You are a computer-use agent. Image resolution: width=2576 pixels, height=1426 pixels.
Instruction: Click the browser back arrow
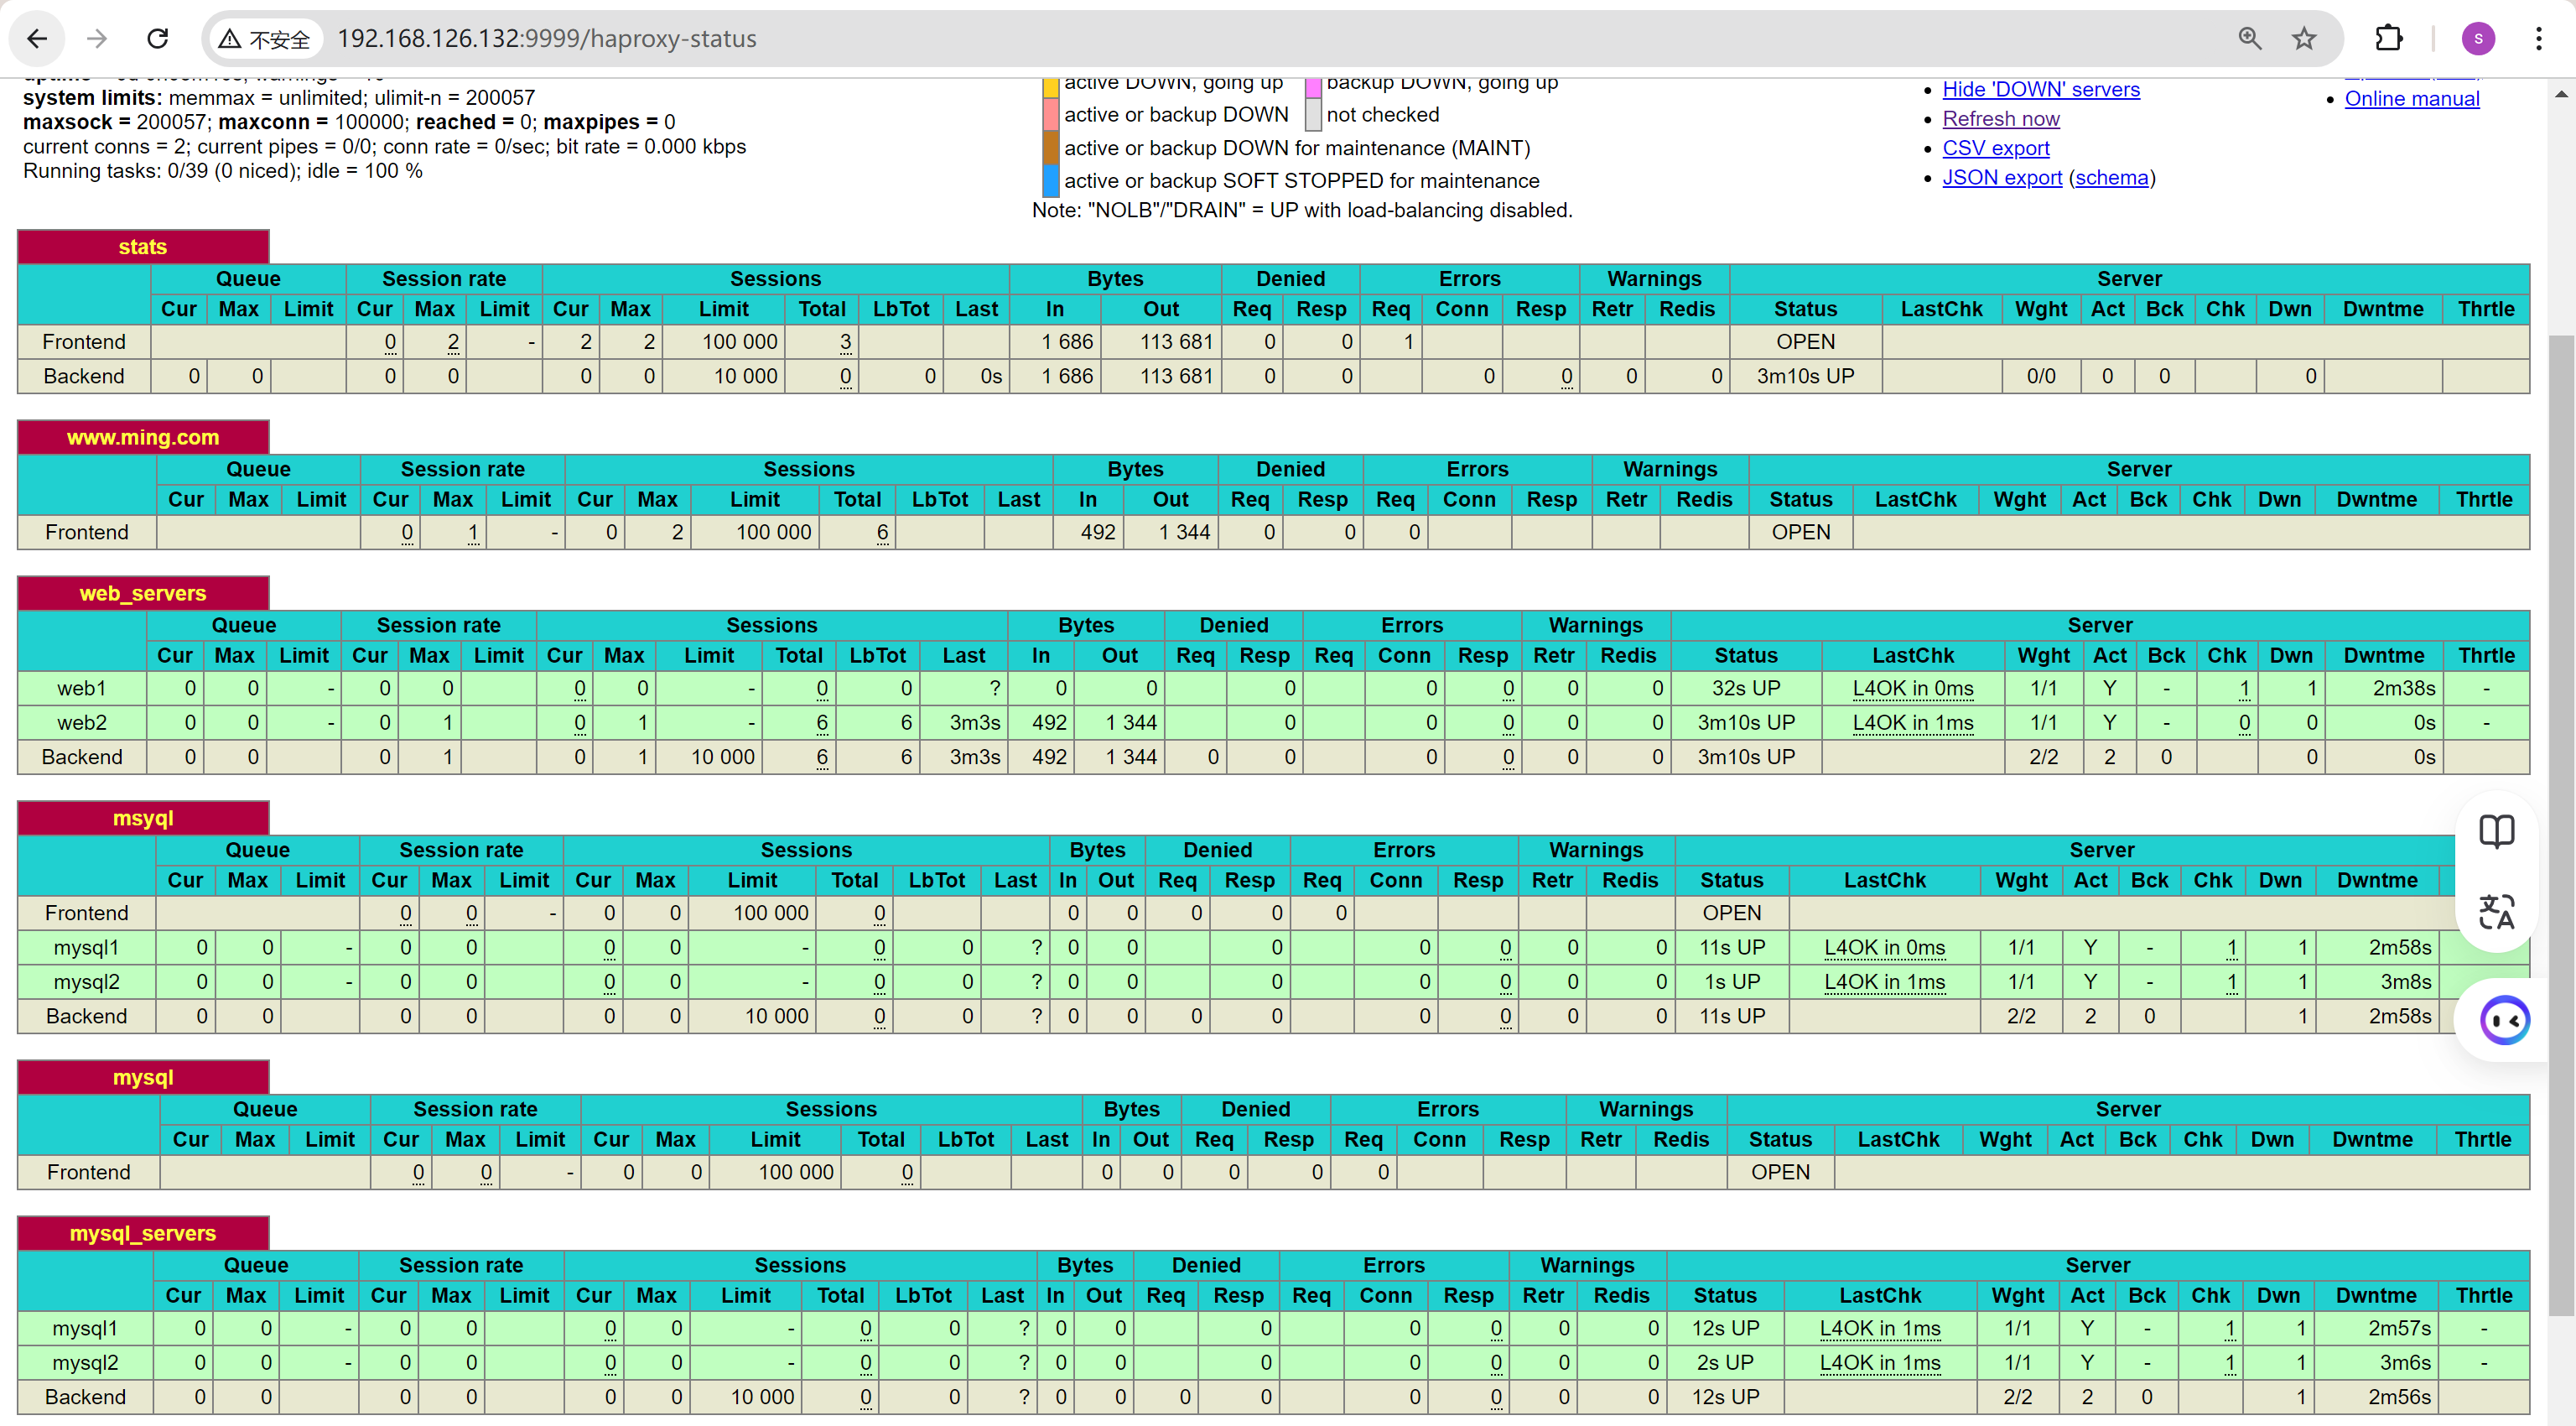click(37, 39)
